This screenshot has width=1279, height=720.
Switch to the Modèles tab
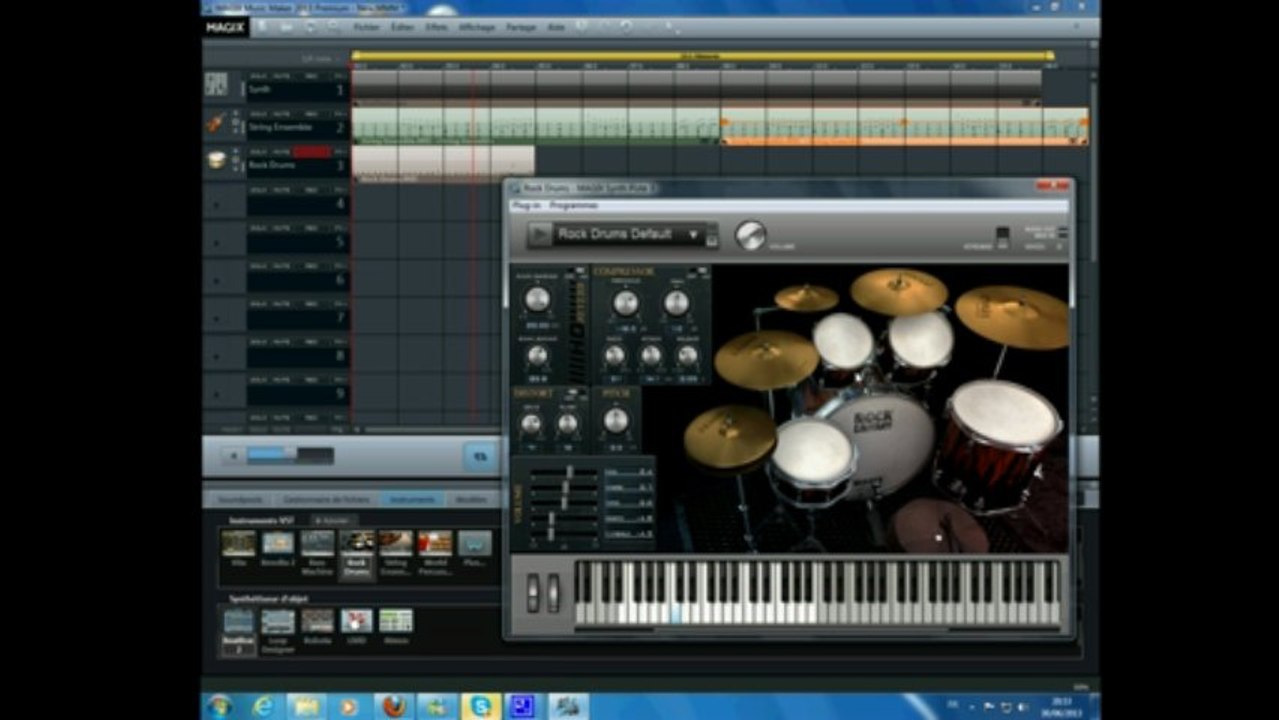click(x=471, y=499)
